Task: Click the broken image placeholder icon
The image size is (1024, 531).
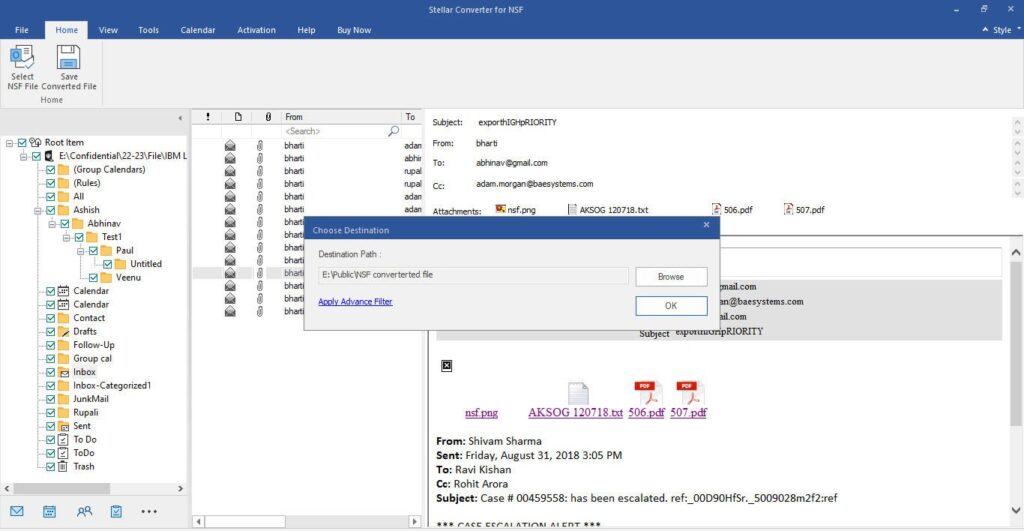Action: coord(447,366)
